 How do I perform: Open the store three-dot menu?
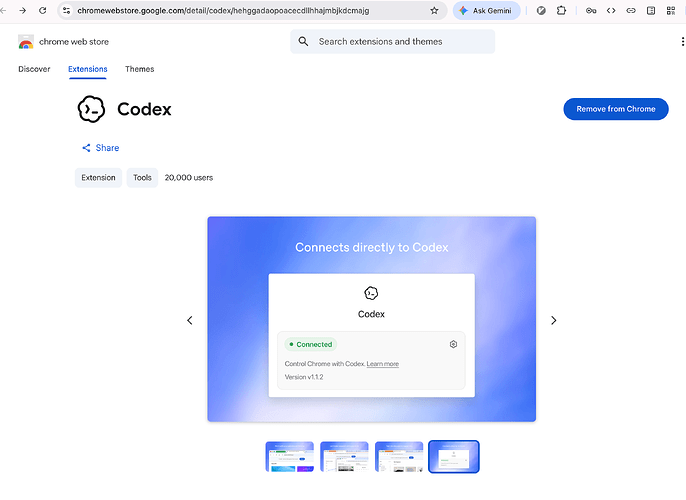(x=682, y=42)
